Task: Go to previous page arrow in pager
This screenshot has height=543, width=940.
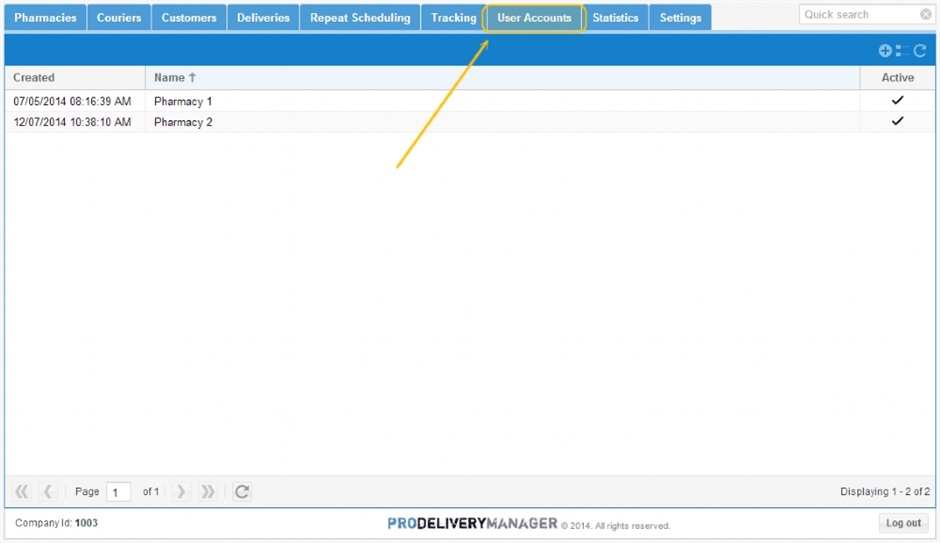Action: tap(48, 492)
